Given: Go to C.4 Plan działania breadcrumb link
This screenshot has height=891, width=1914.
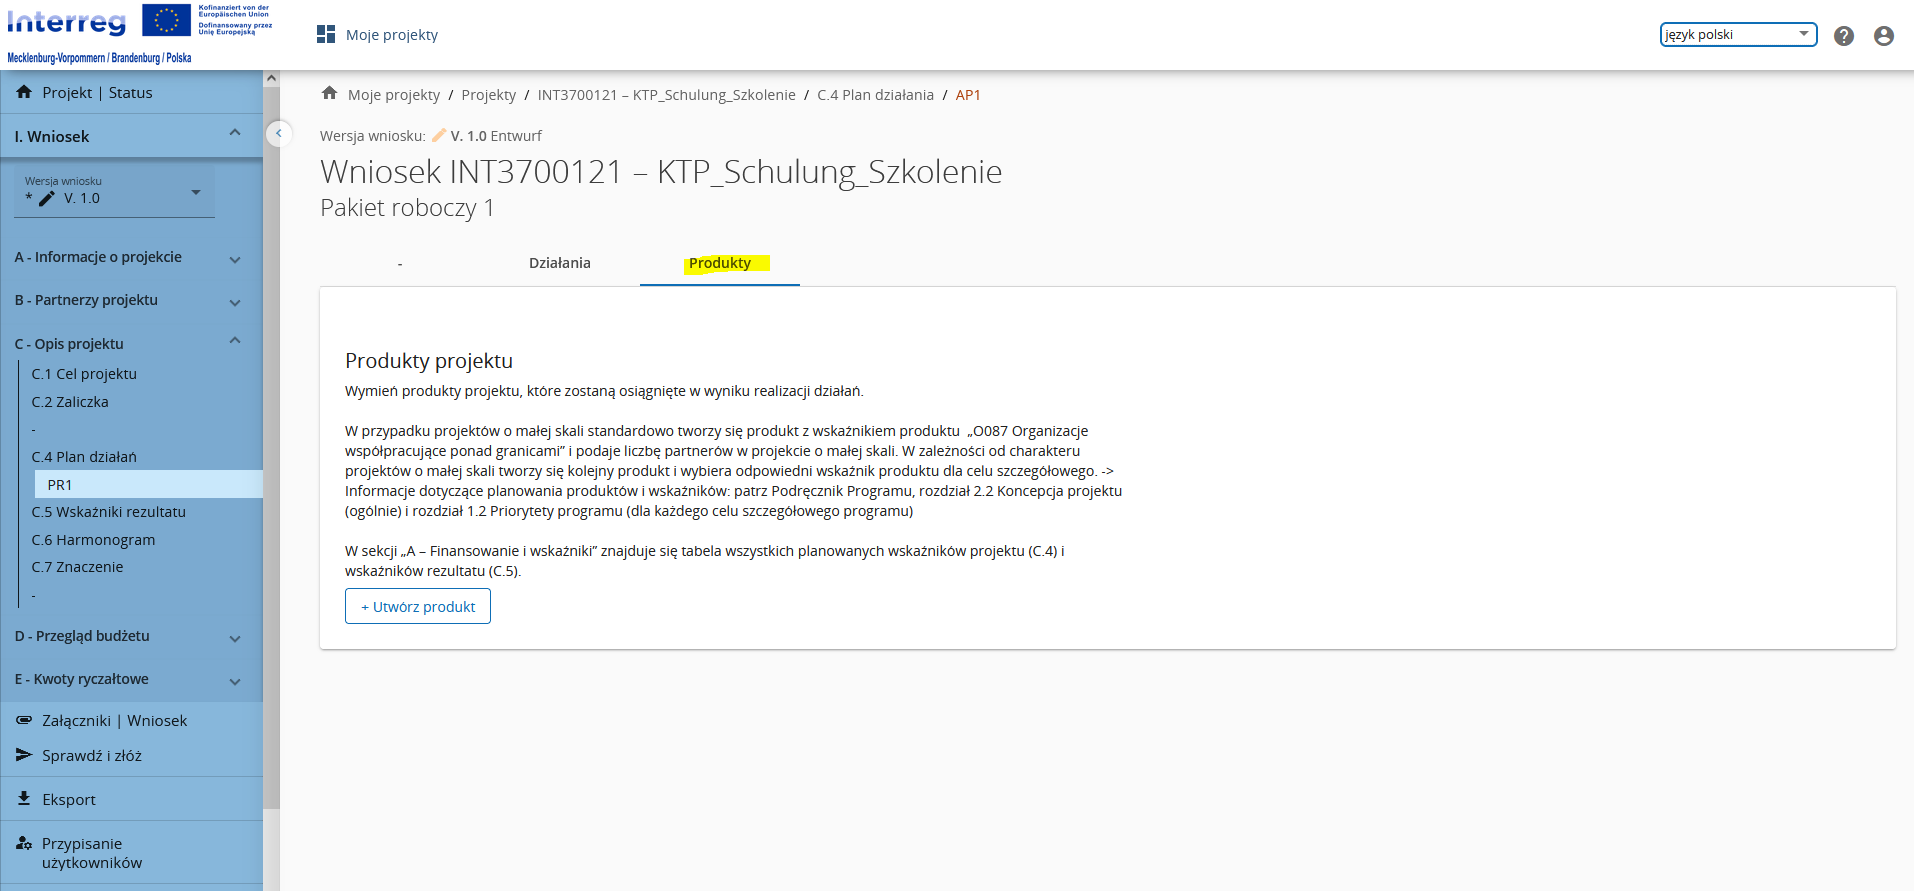Looking at the screenshot, I should pos(875,95).
